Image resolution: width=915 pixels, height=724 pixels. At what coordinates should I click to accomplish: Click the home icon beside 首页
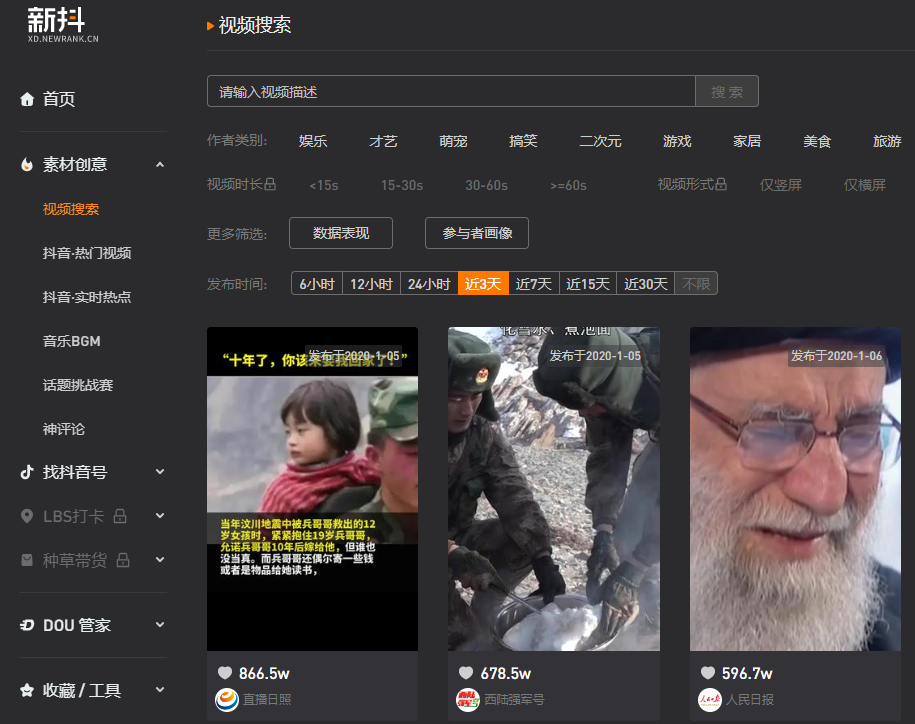point(28,99)
